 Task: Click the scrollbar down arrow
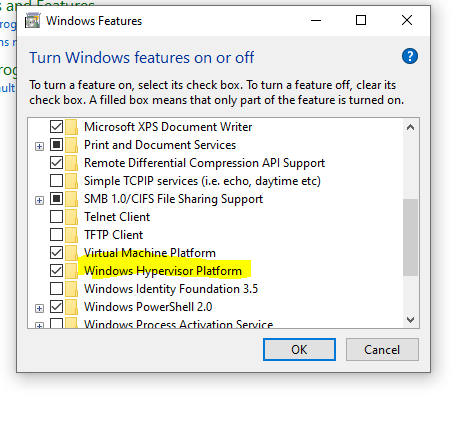pos(411,320)
